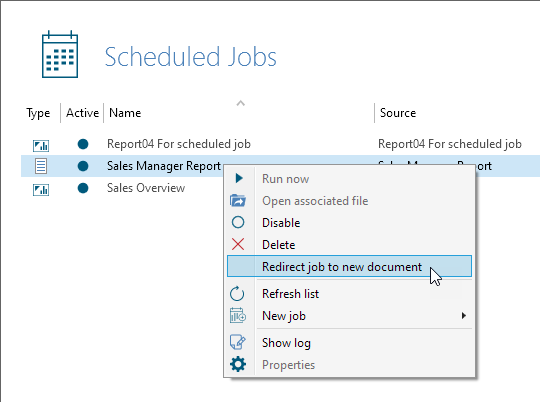The width and height of the screenshot is (540, 402).
Task: Toggle active dot for Sales Manager Report
Action: point(83,166)
